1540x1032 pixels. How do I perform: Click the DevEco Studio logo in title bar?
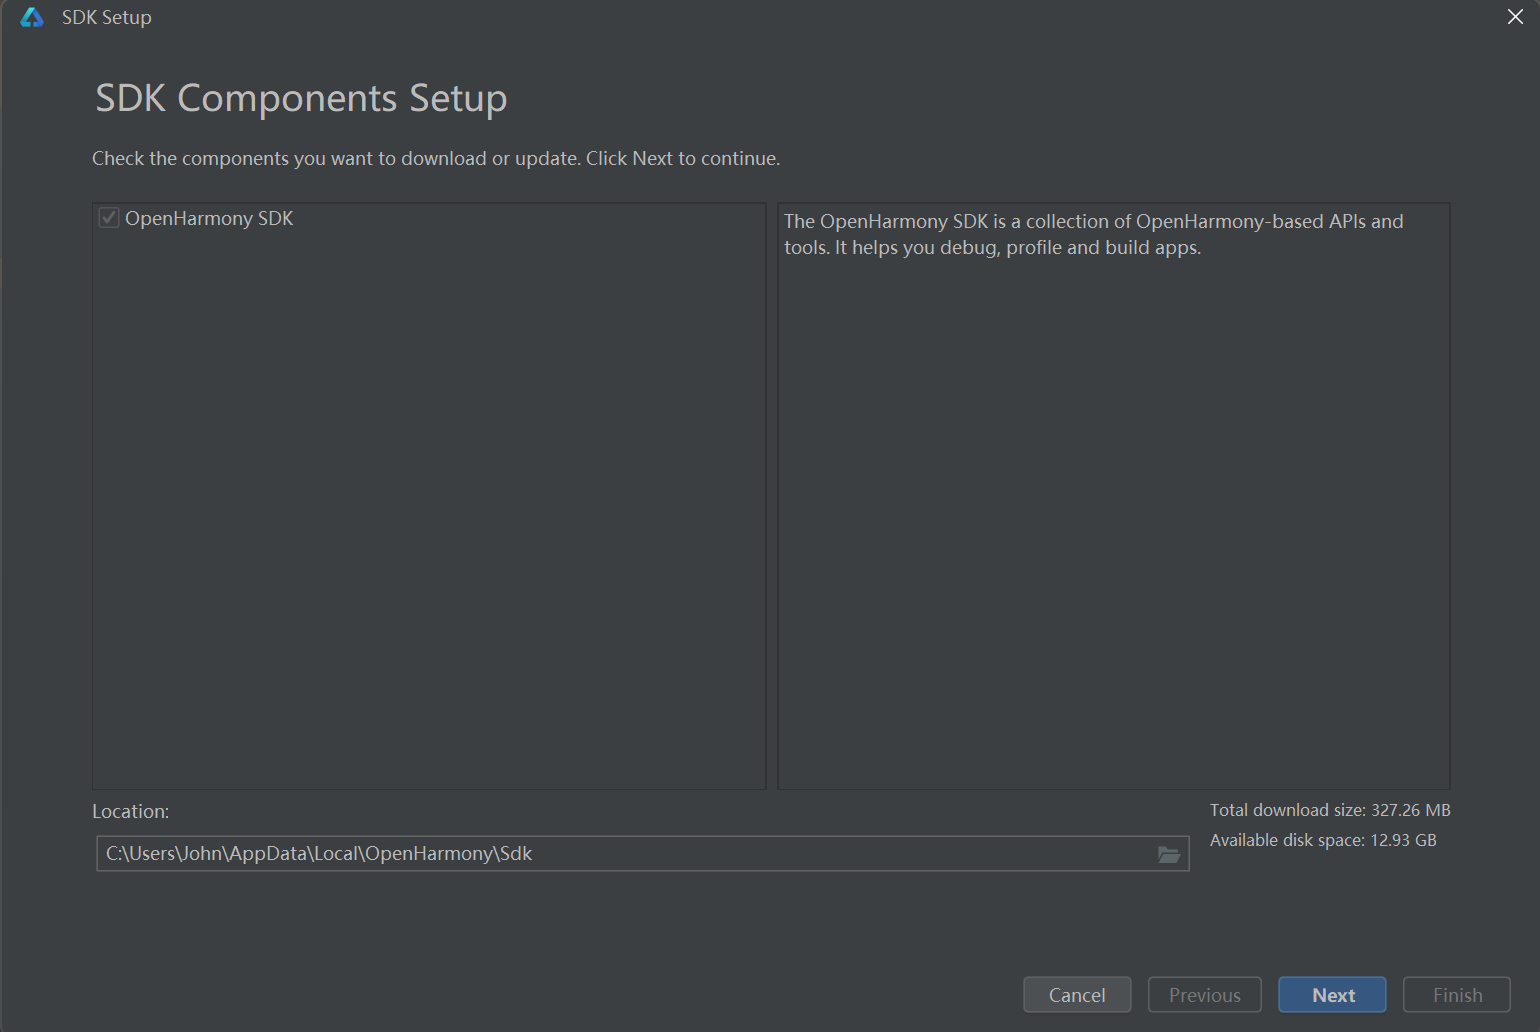32,17
